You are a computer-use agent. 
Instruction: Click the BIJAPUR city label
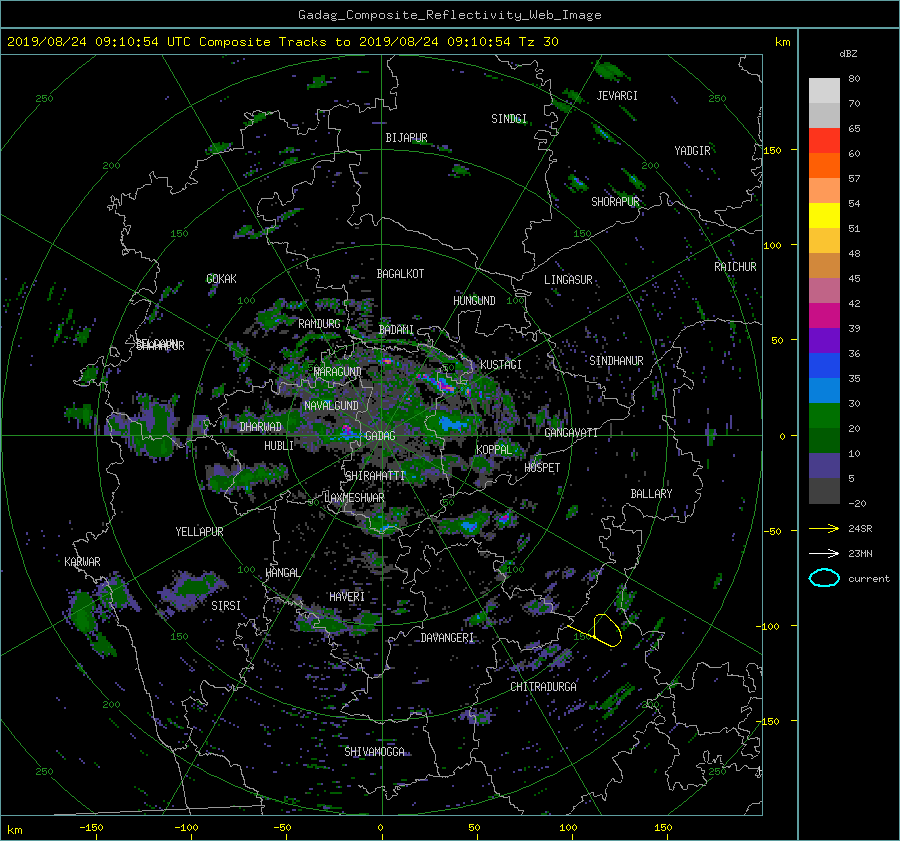pos(406,138)
